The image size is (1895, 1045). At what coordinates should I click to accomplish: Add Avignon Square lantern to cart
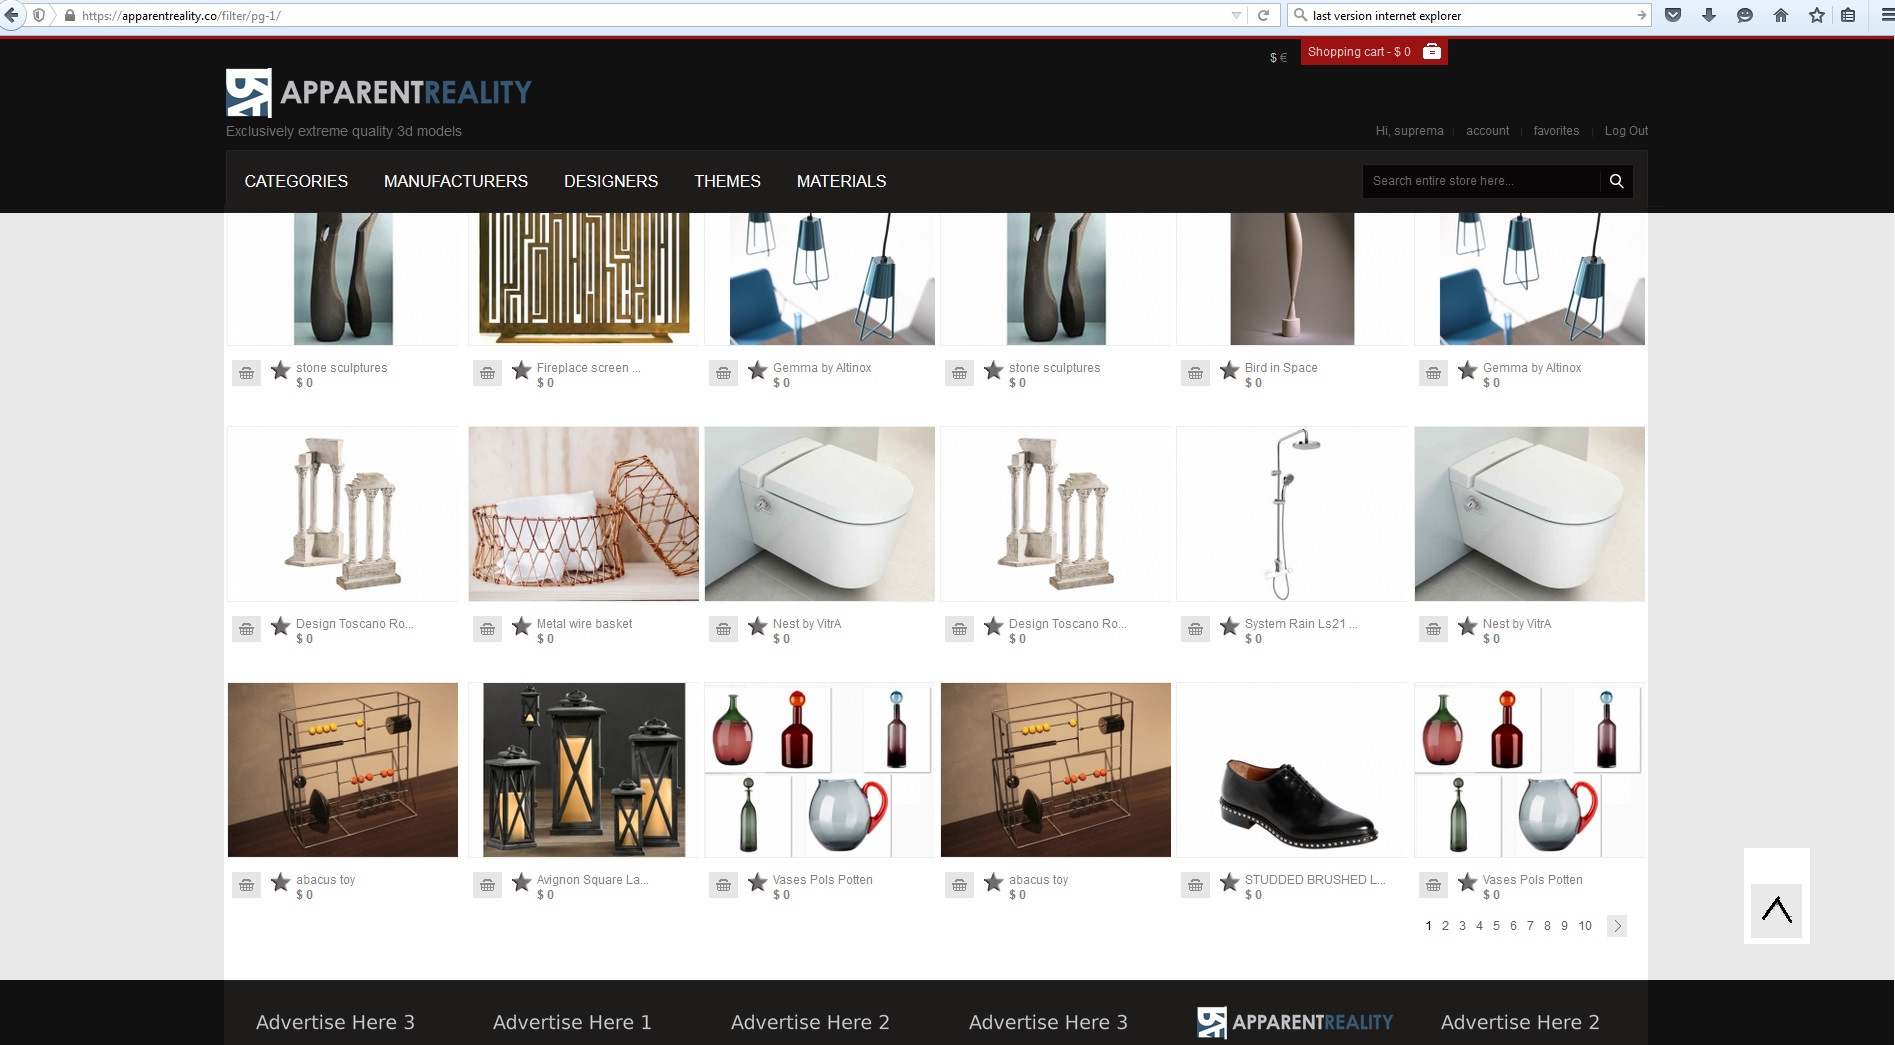[x=487, y=886]
